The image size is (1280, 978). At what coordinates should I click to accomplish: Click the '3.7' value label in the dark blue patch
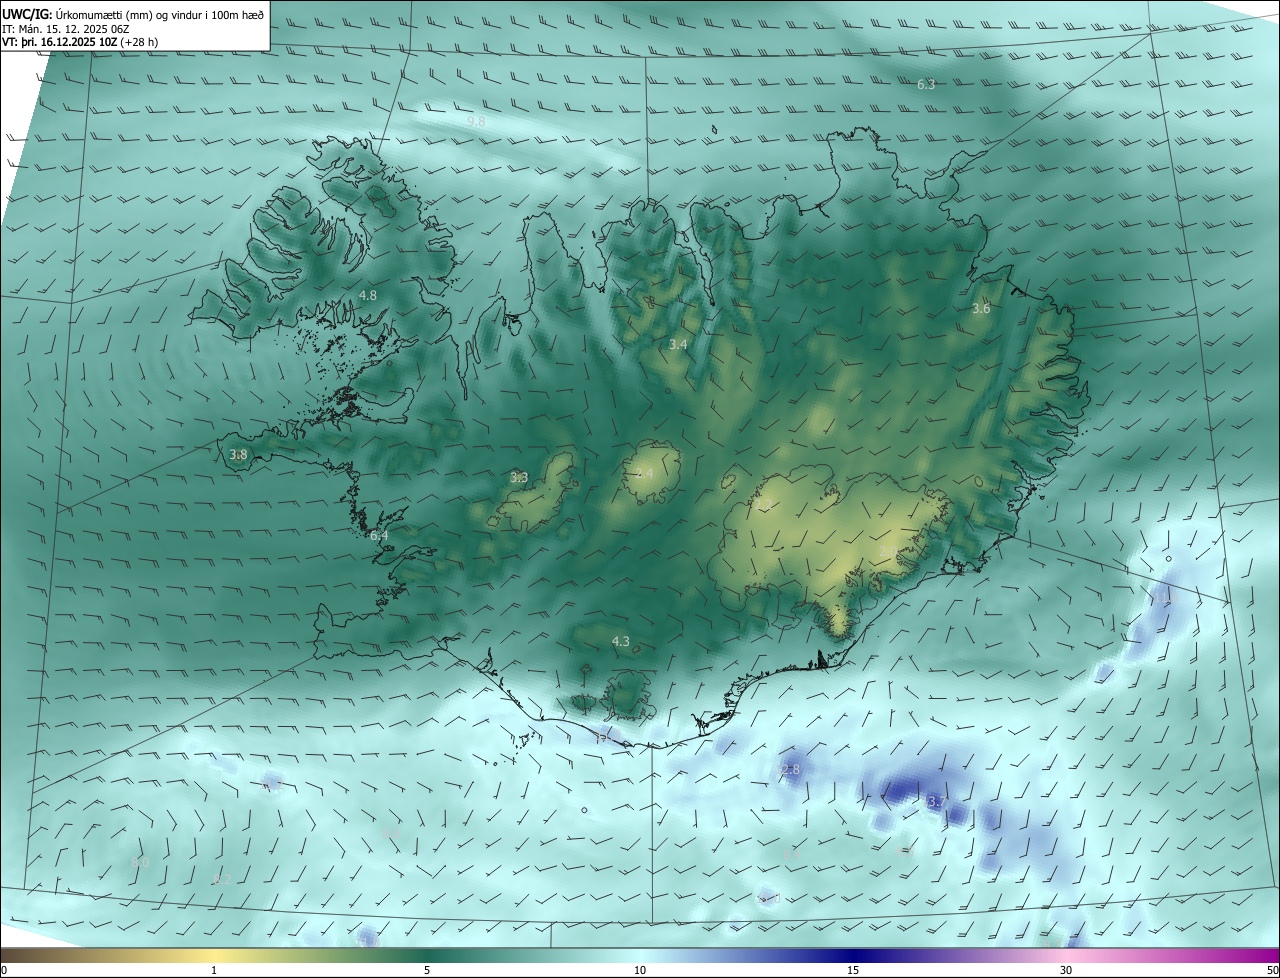(x=936, y=802)
